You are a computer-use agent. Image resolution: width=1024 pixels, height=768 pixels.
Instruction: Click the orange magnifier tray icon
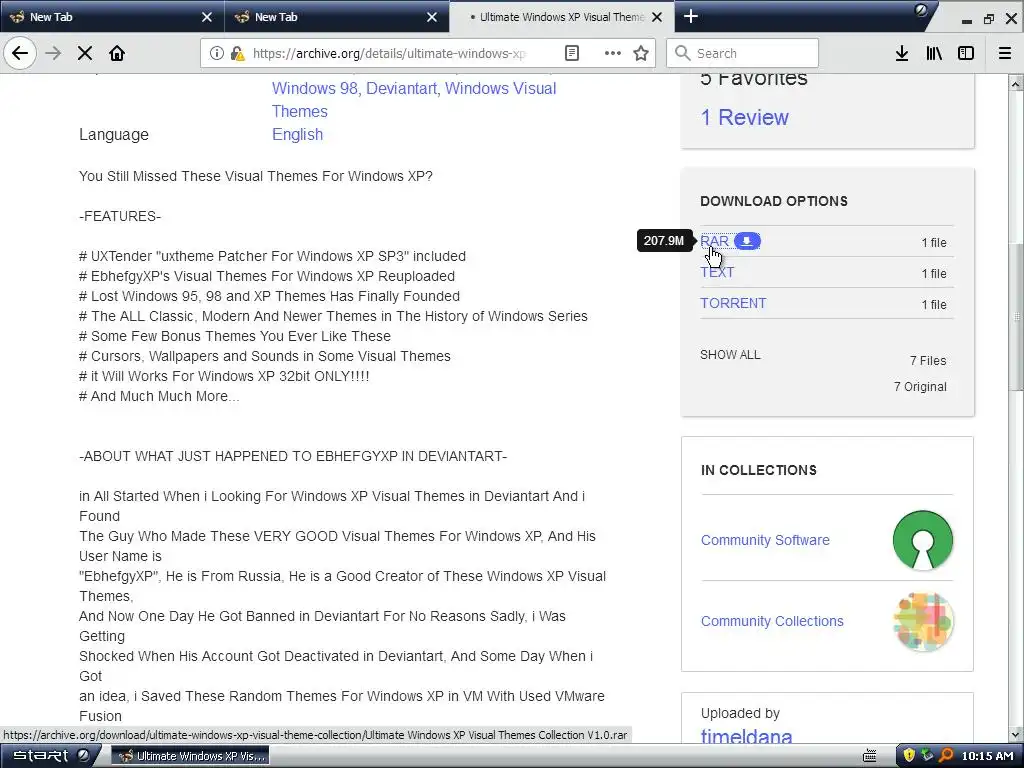point(946,756)
